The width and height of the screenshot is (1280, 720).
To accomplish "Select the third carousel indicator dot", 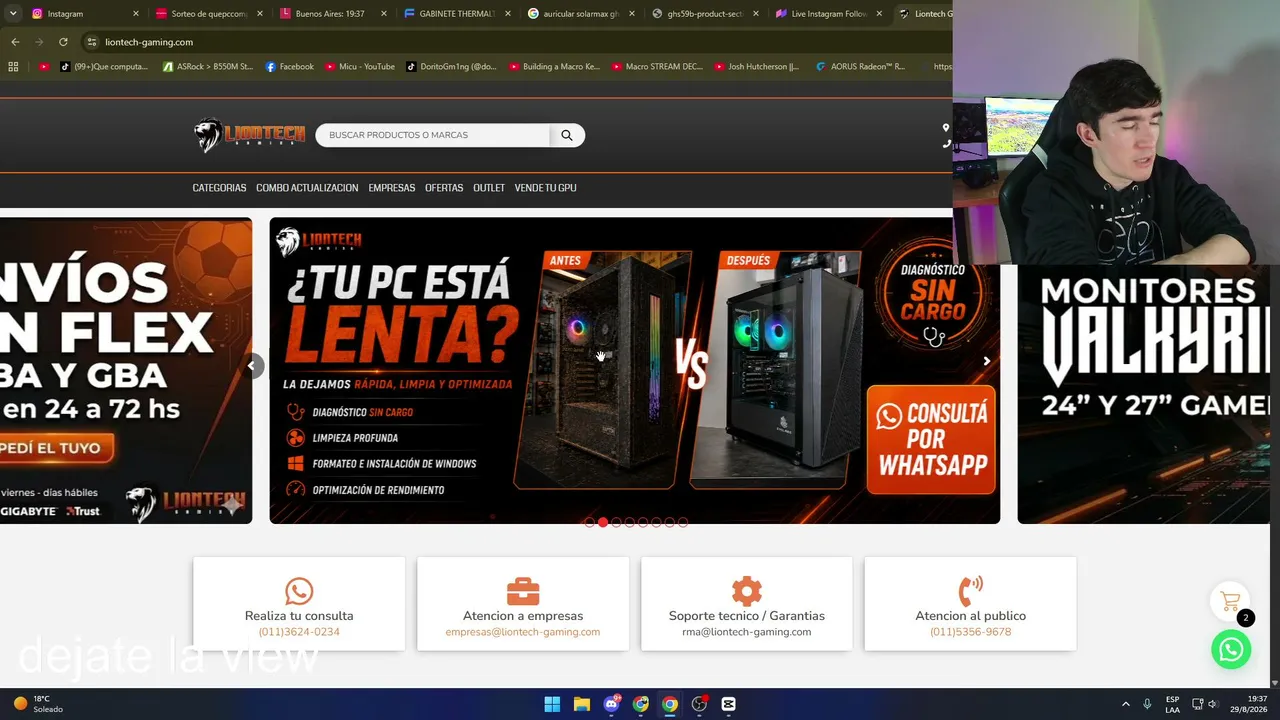I will point(616,522).
